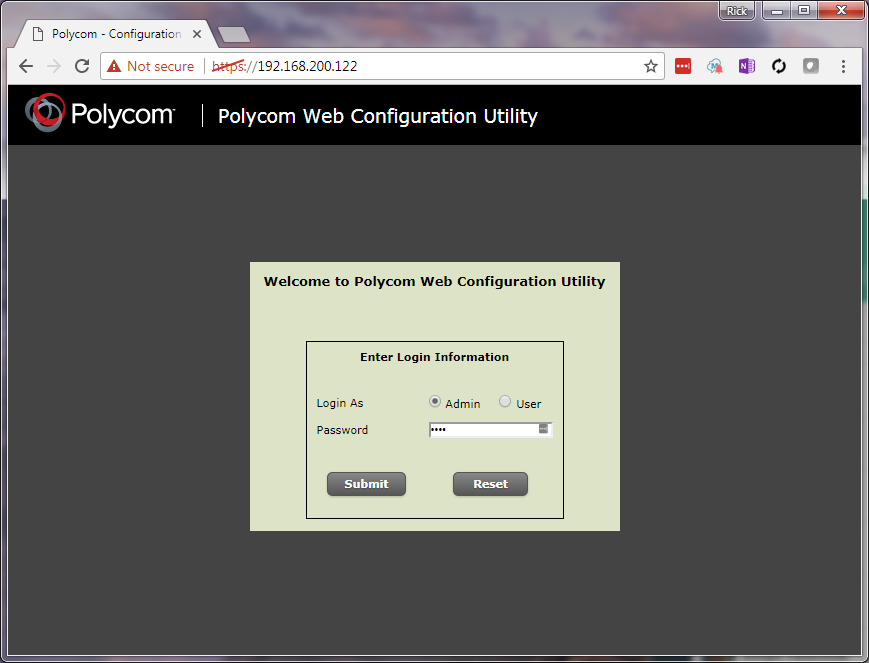Click into the Password input field

490,430
